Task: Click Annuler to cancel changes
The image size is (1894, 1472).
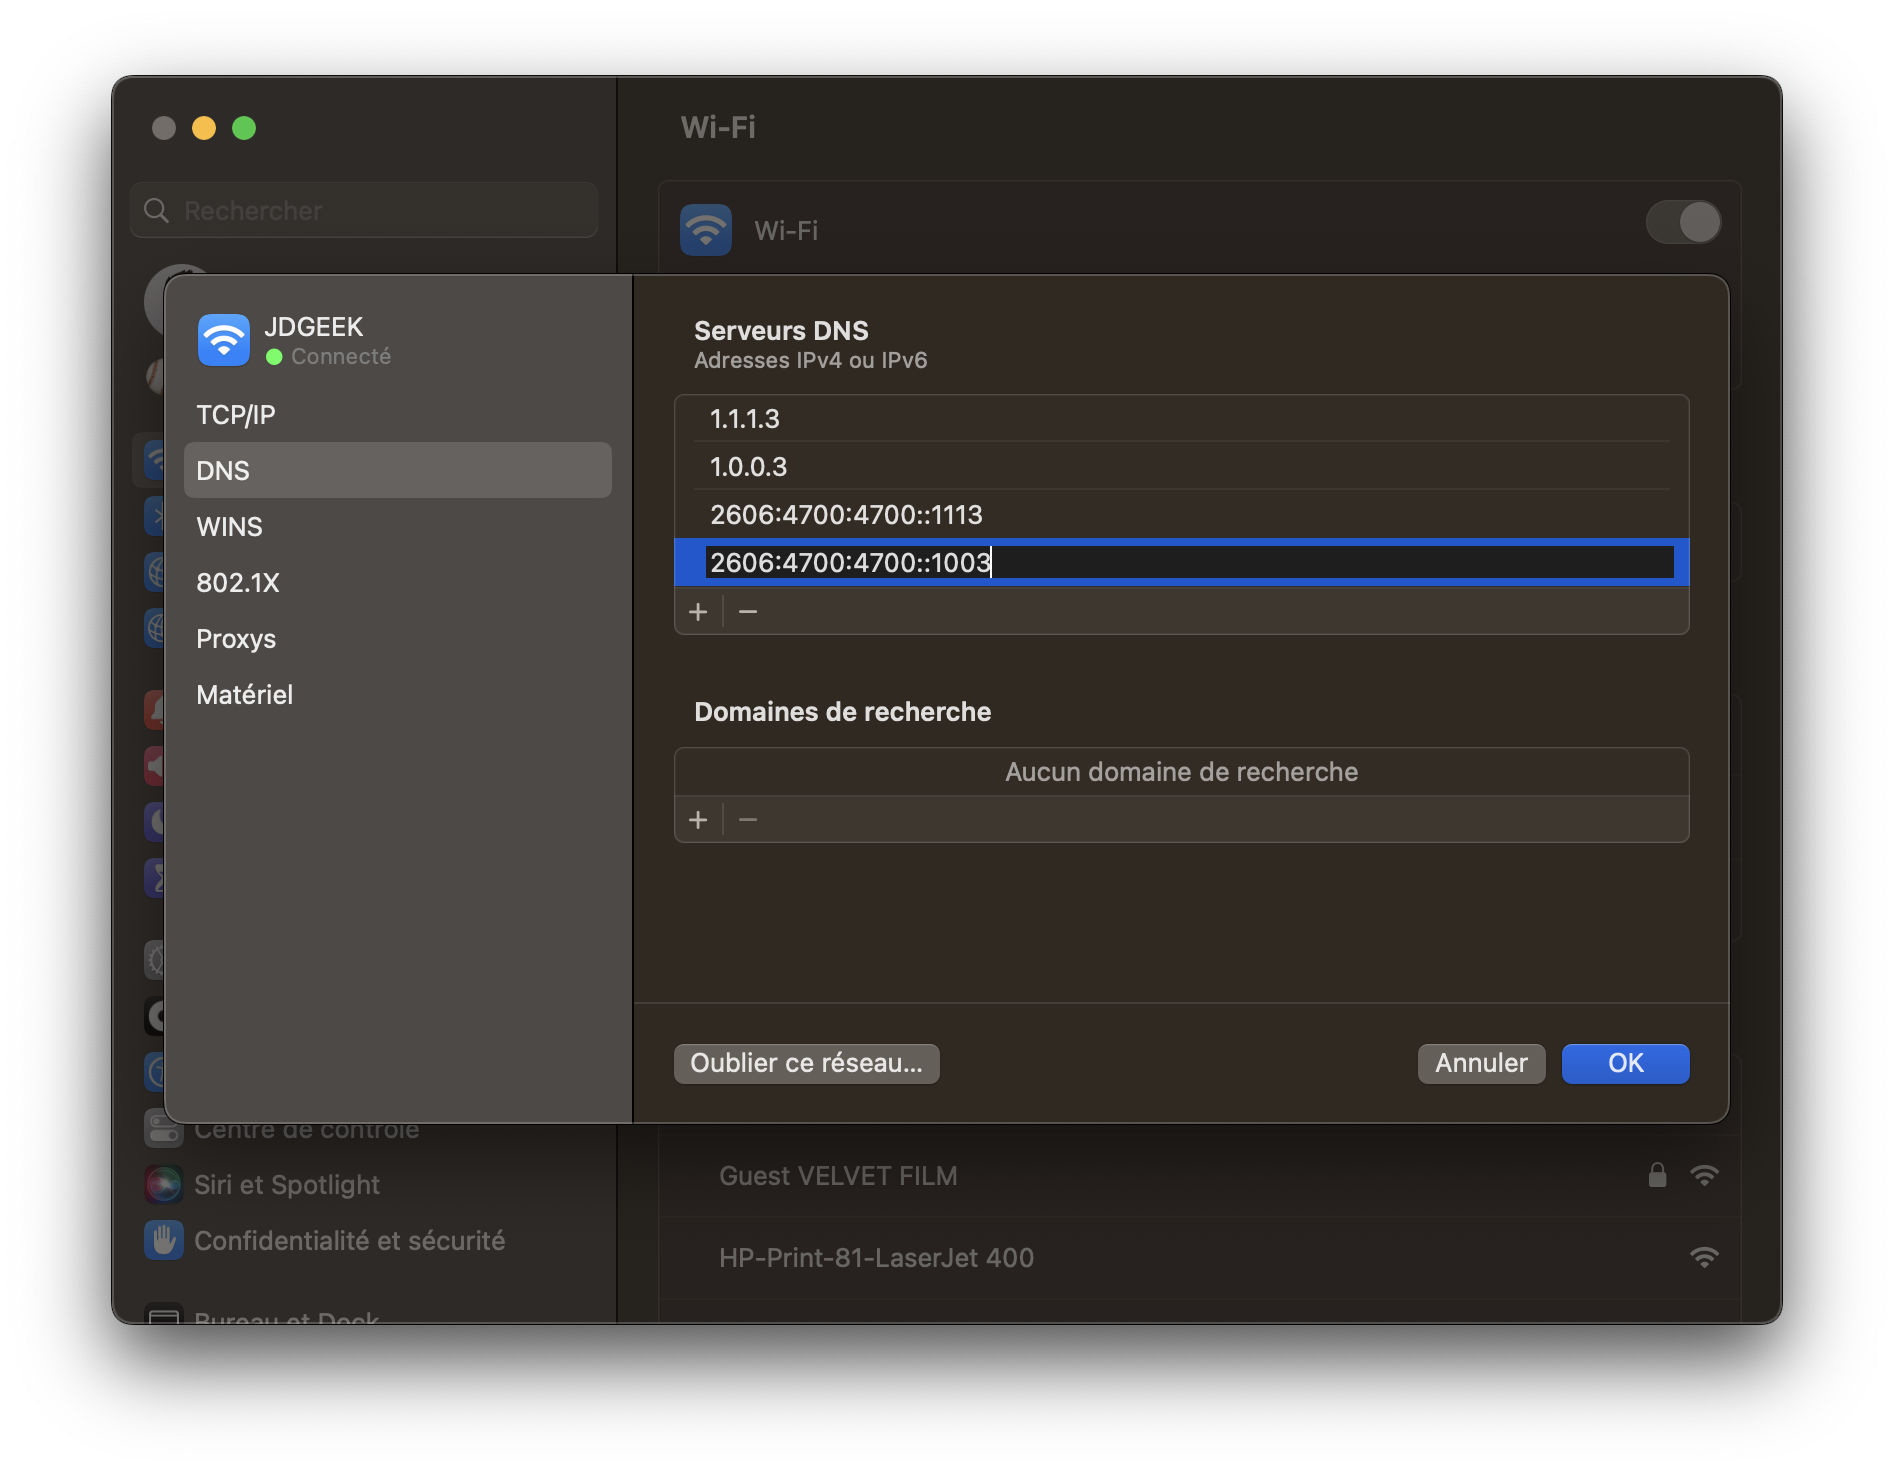Action: 1481,1063
